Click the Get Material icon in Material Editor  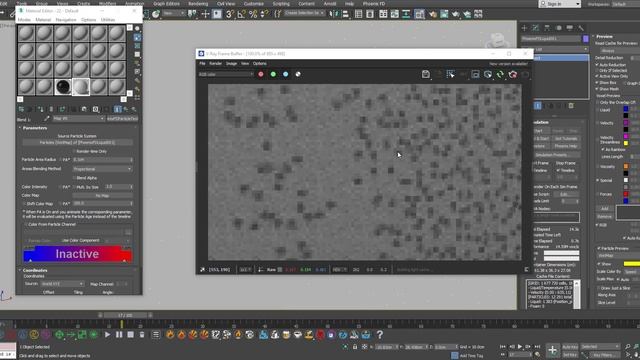pyautogui.click(x=21, y=109)
